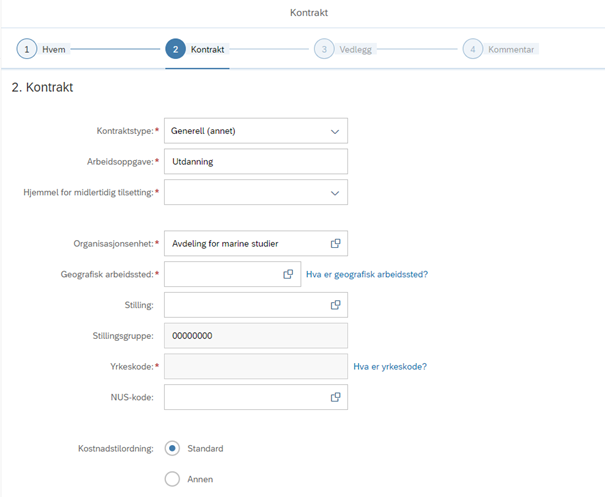Image resolution: width=605 pixels, height=497 pixels.
Task: Click the Stillingsgruppe field with 00000000
Action: coord(256,336)
